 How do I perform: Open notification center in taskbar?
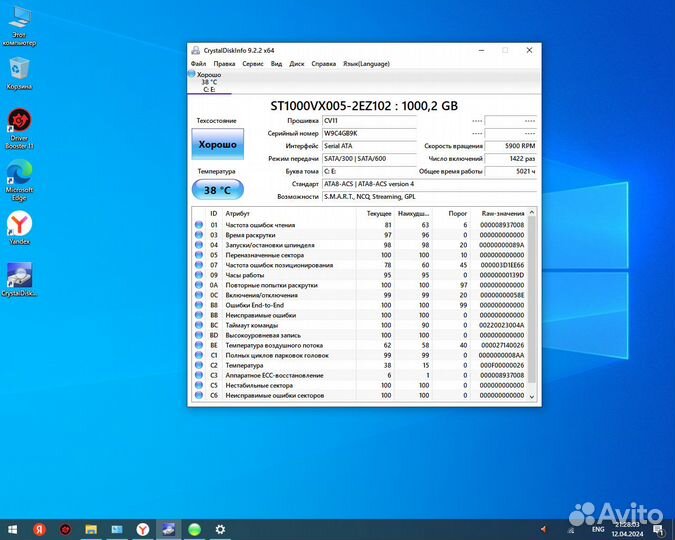[659, 529]
